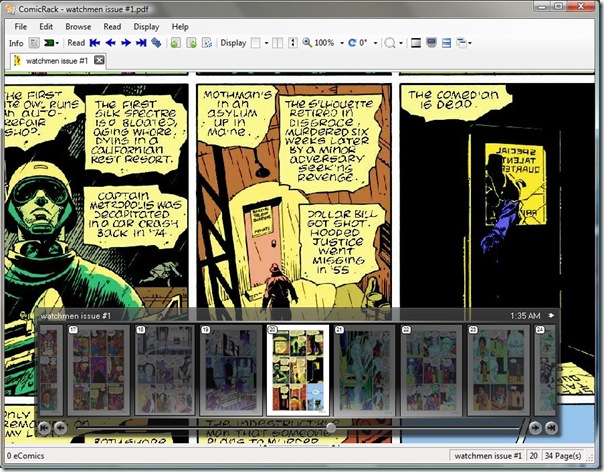Click the green comic display icon

tap(49, 43)
